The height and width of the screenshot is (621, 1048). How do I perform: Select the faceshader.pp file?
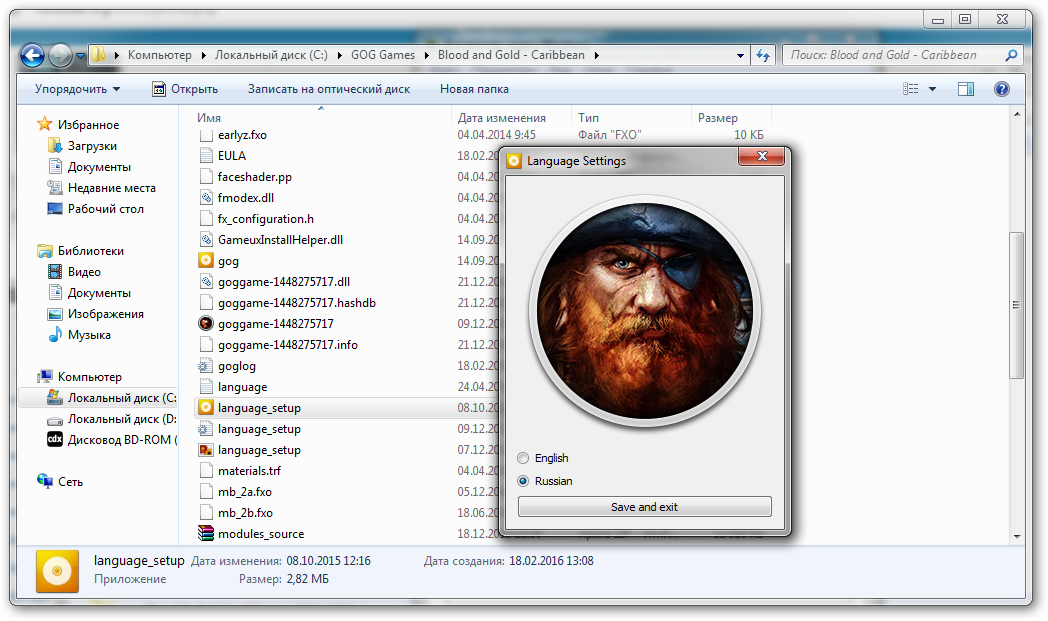(x=255, y=176)
